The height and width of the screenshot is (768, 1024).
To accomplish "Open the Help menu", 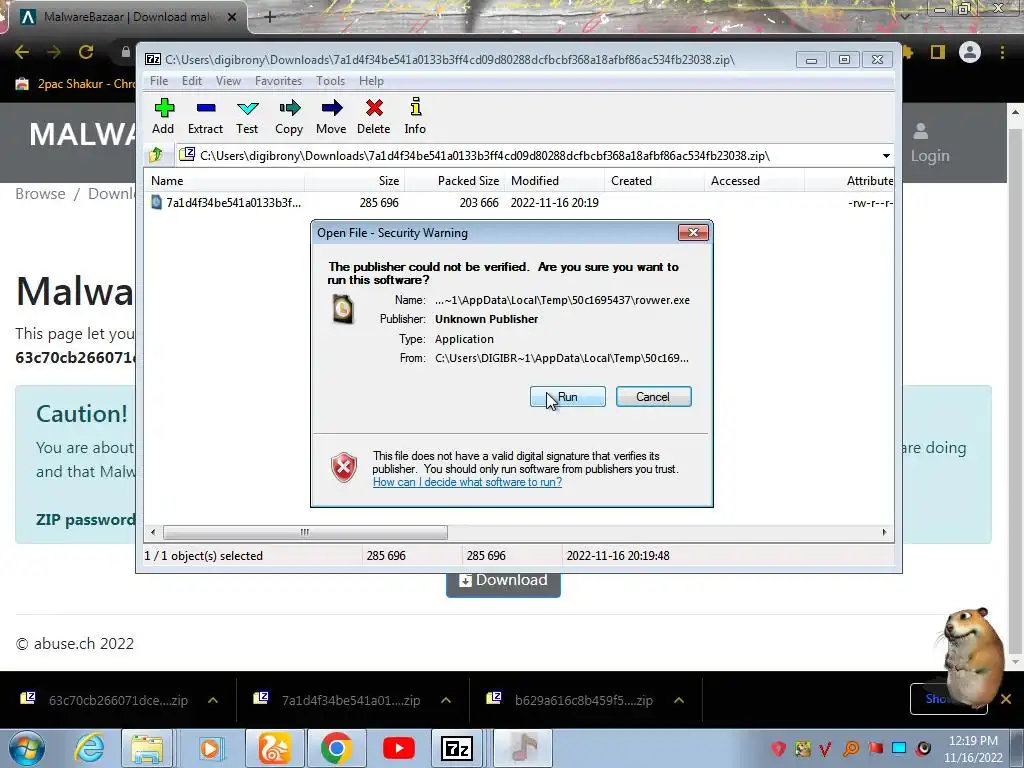I will [x=371, y=81].
